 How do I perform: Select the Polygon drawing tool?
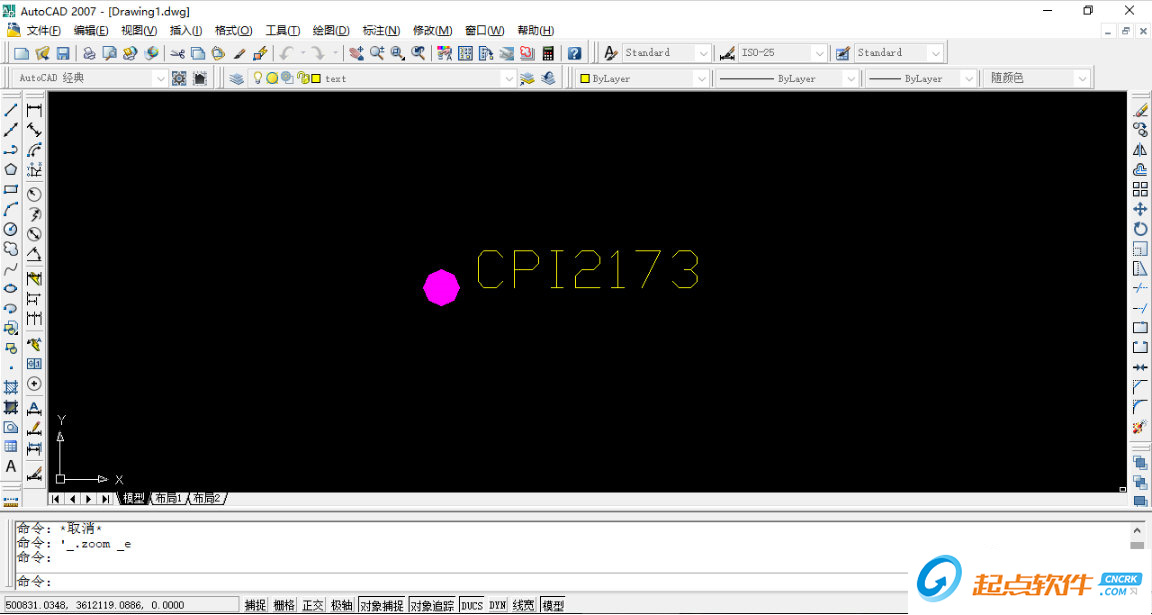coord(11,169)
